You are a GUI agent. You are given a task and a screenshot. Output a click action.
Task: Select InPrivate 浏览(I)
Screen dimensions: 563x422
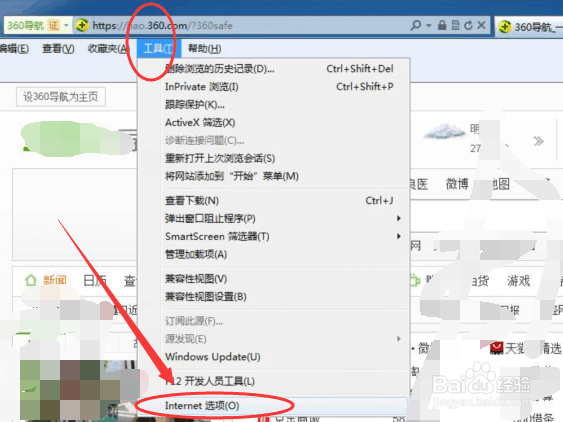273,86
